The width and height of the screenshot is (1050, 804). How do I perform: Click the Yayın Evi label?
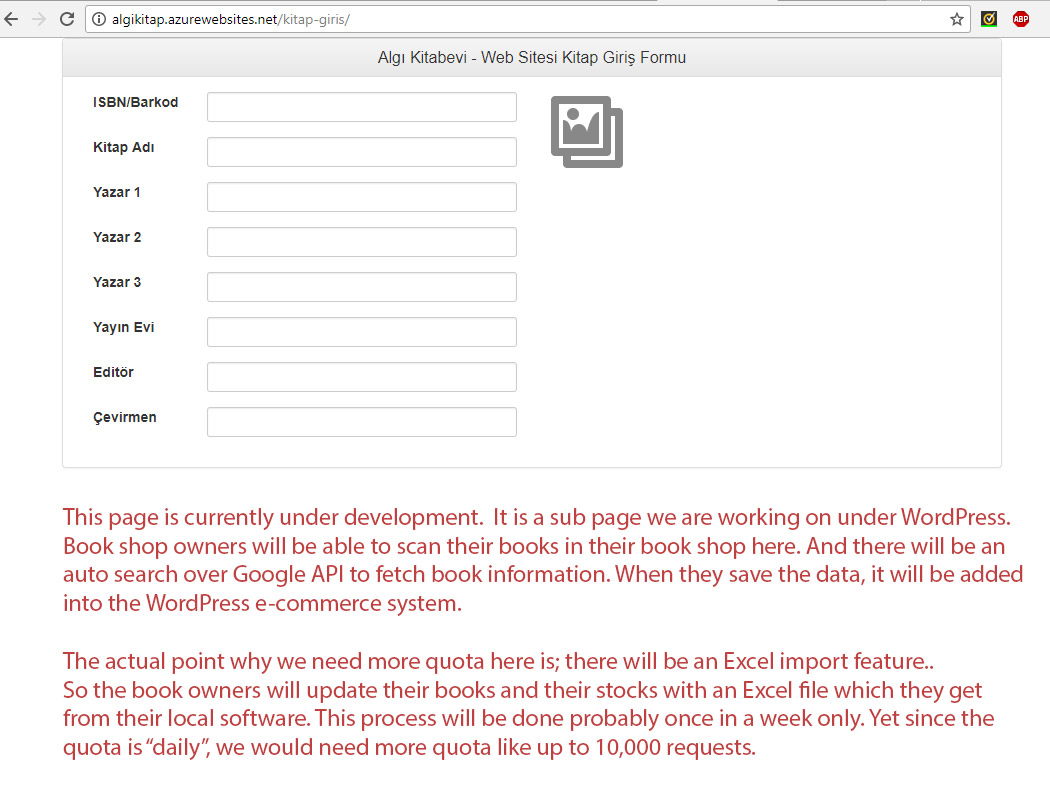(124, 327)
